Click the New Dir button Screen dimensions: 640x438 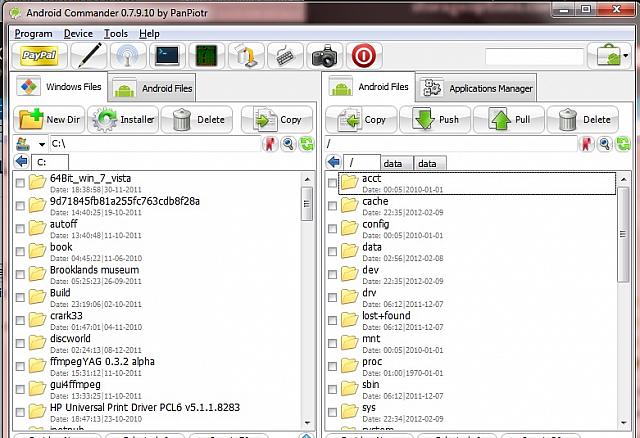[49, 120]
